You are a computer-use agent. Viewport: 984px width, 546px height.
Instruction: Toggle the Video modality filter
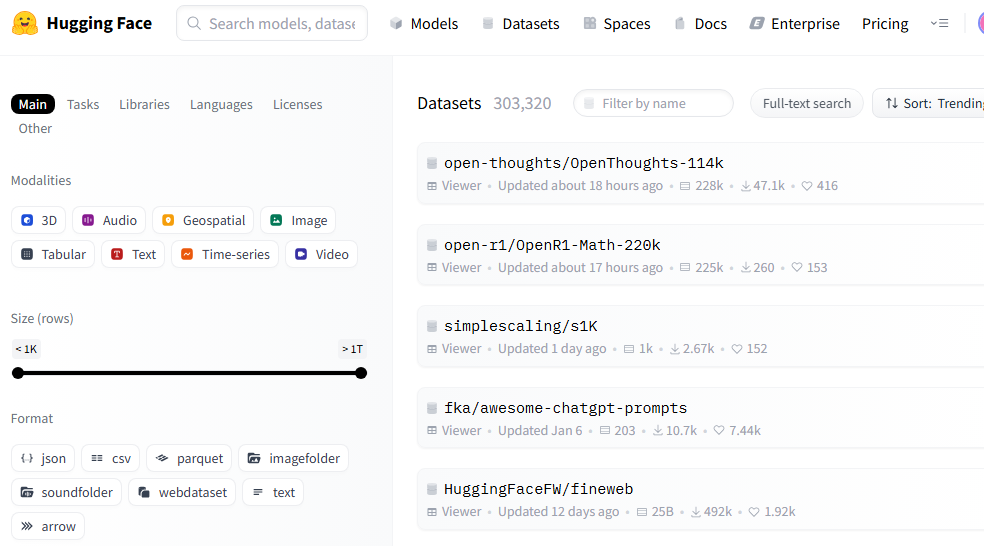click(x=321, y=254)
